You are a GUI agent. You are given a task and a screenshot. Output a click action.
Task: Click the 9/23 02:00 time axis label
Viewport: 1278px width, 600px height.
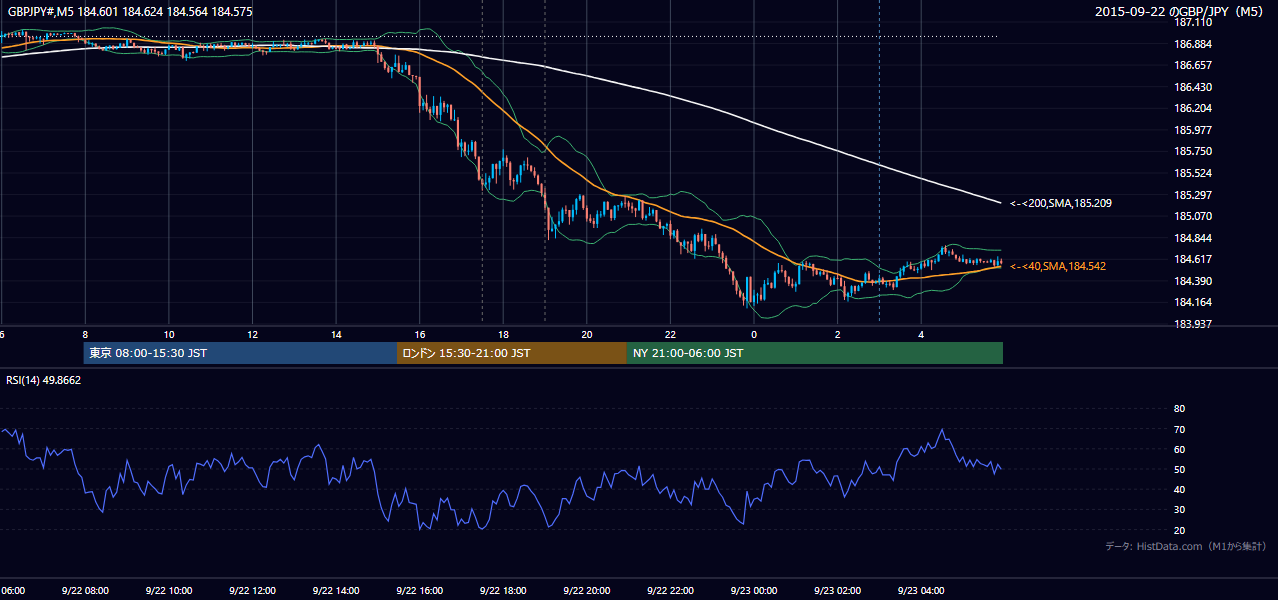(838, 591)
